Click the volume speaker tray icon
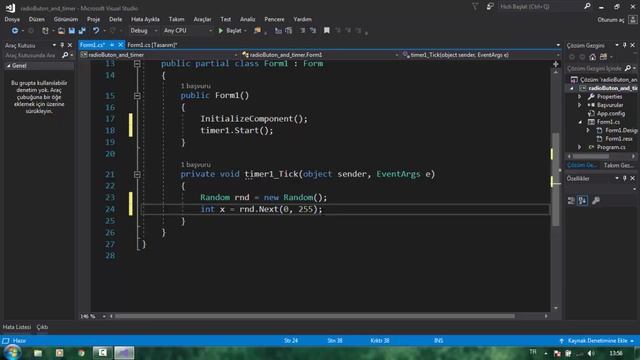Image resolution: width=640 pixels, height=360 pixels. click(x=591, y=353)
